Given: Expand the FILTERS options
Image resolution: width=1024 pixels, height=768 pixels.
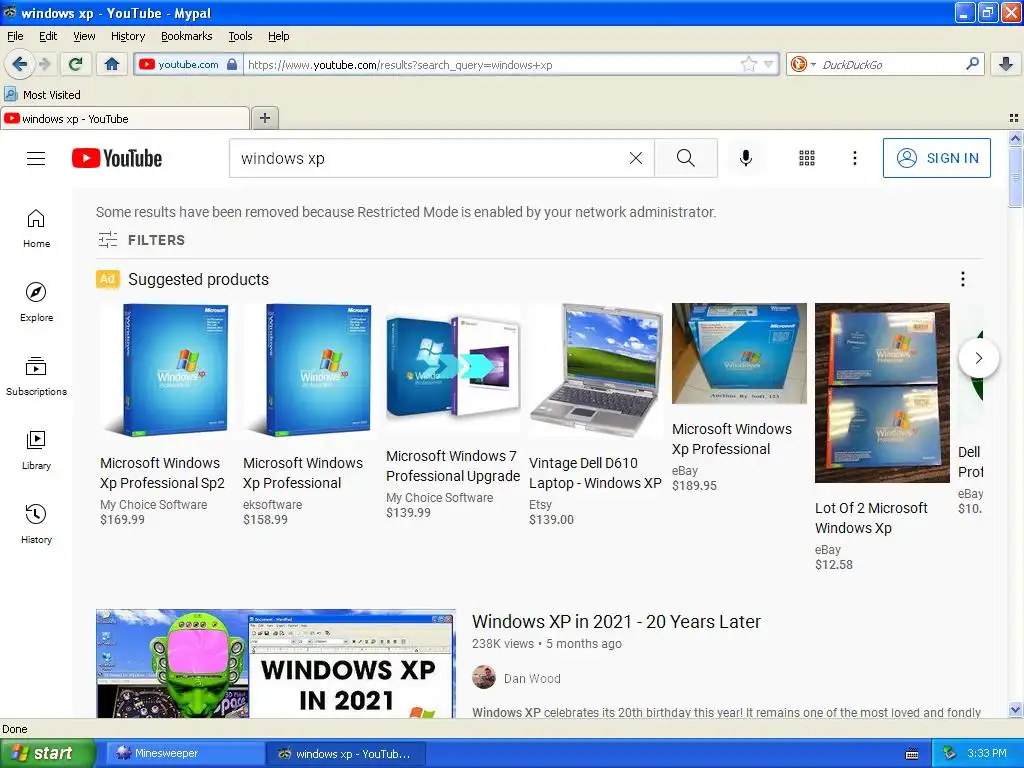Looking at the screenshot, I should (x=141, y=240).
